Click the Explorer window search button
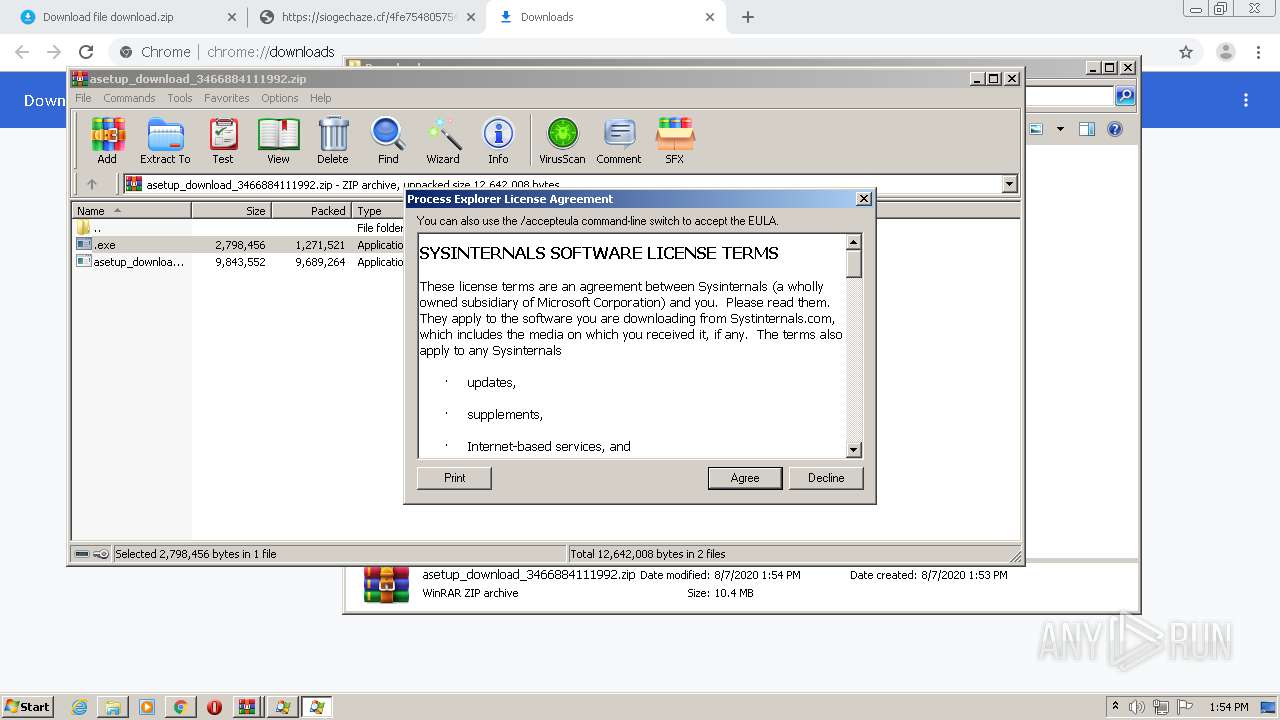 point(1125,96)
